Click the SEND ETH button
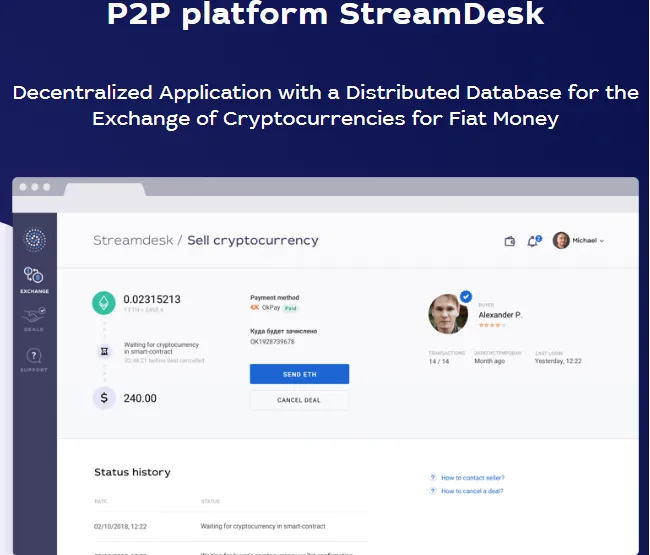The image size is (650, 555). pos(299,374)
